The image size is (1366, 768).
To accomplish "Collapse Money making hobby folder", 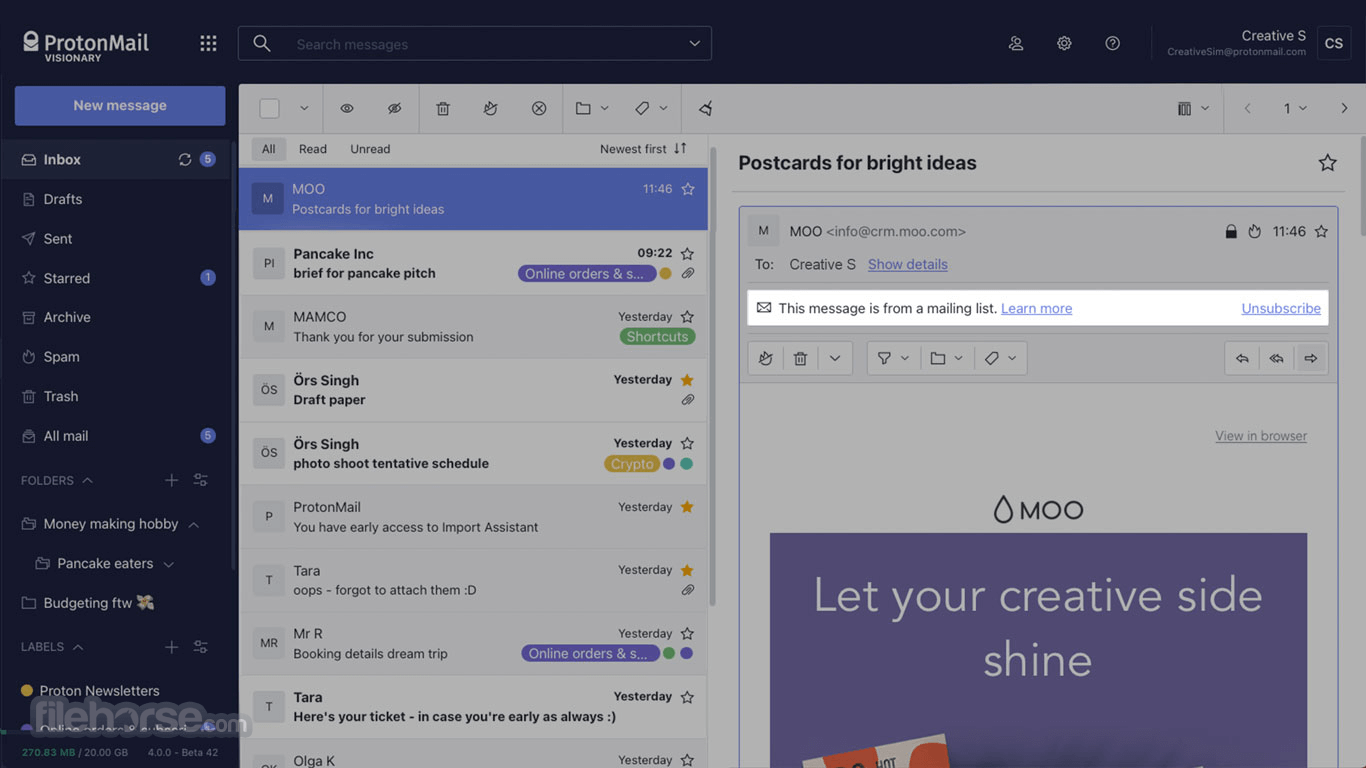I will point(193,524).
